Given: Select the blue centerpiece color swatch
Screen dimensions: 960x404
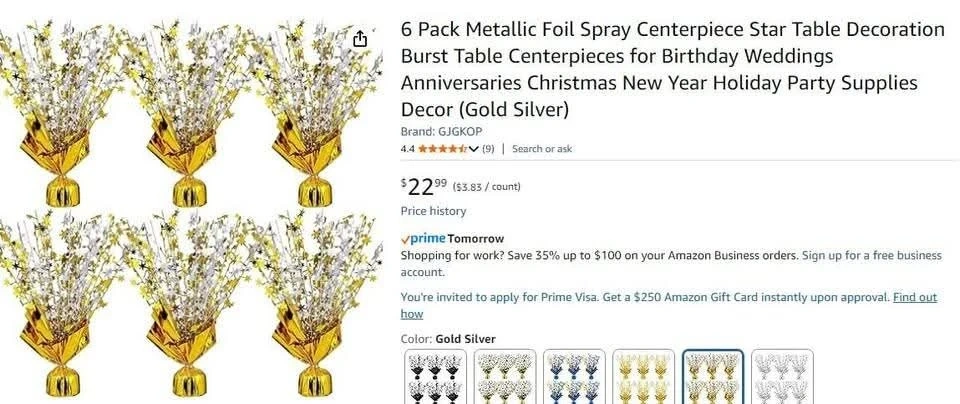Looking at the screenshot, I should pos(574,376).
